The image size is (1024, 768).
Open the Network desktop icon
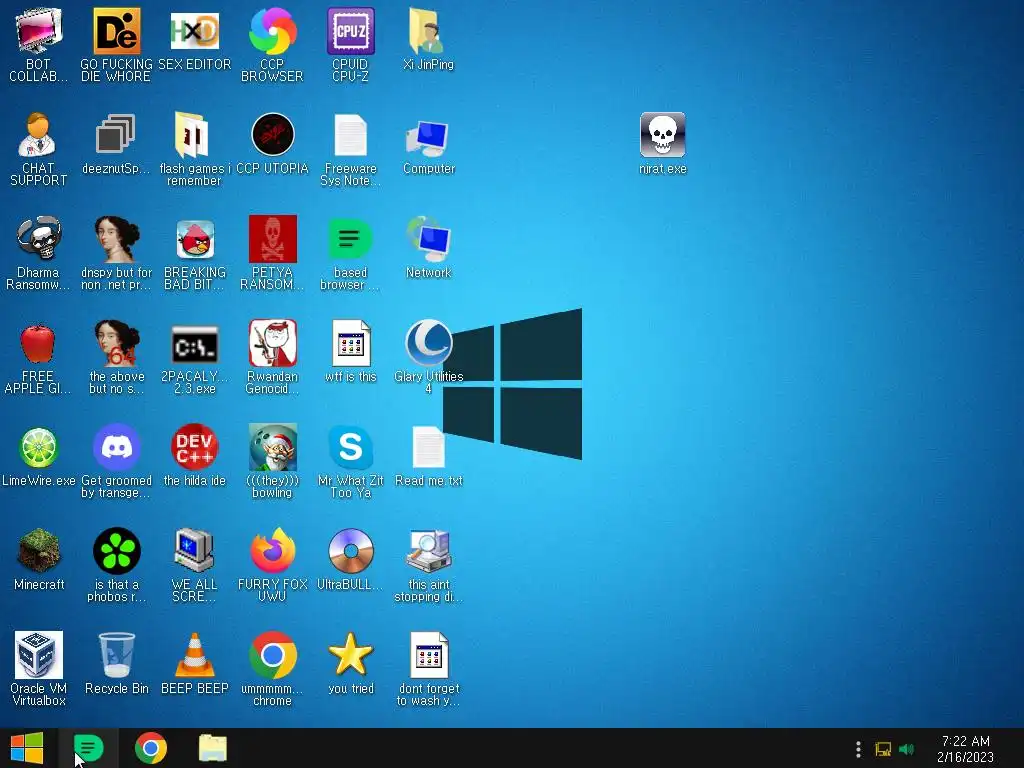click(x=428, y=248)
